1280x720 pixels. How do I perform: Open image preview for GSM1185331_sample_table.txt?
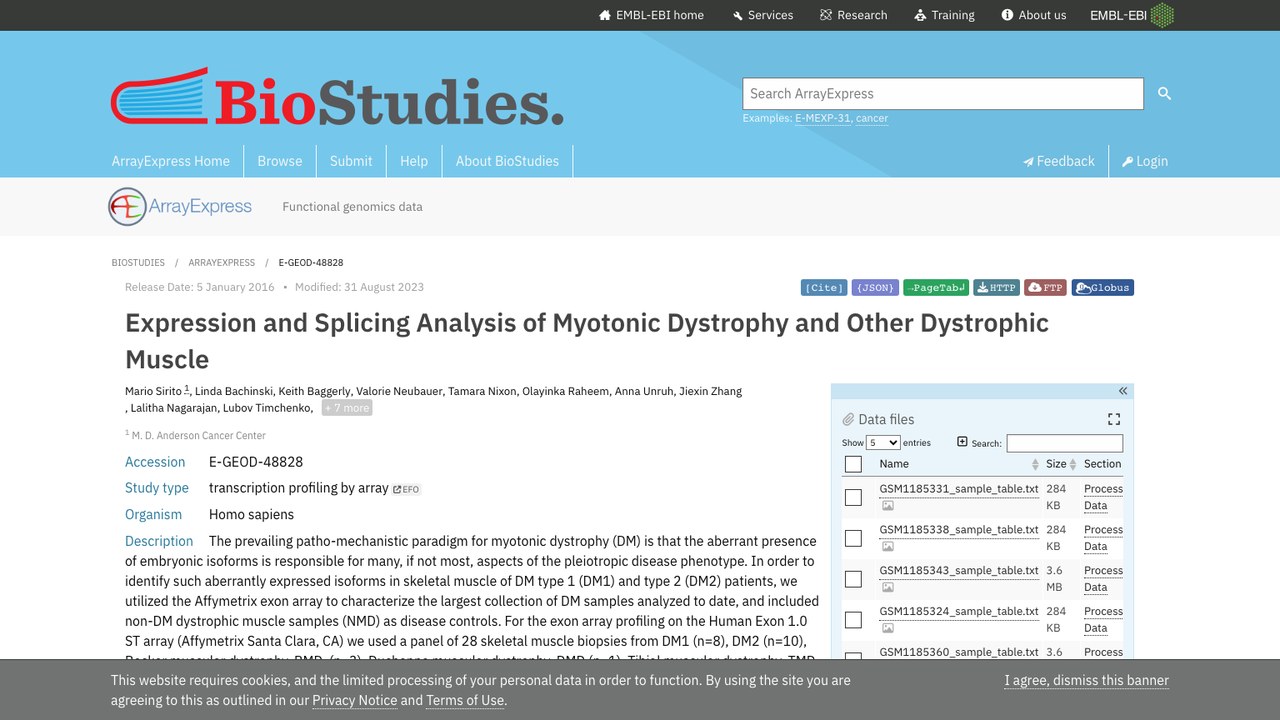(x=887, y=506)
